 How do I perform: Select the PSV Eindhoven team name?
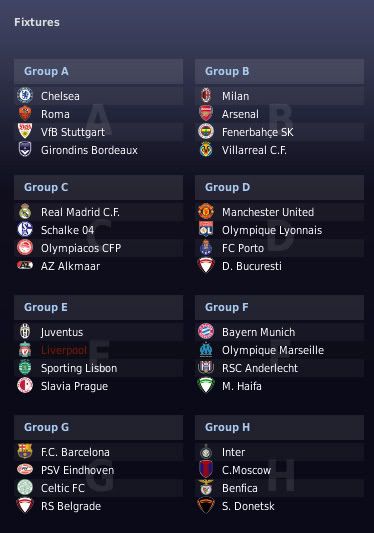pos(78,470)
